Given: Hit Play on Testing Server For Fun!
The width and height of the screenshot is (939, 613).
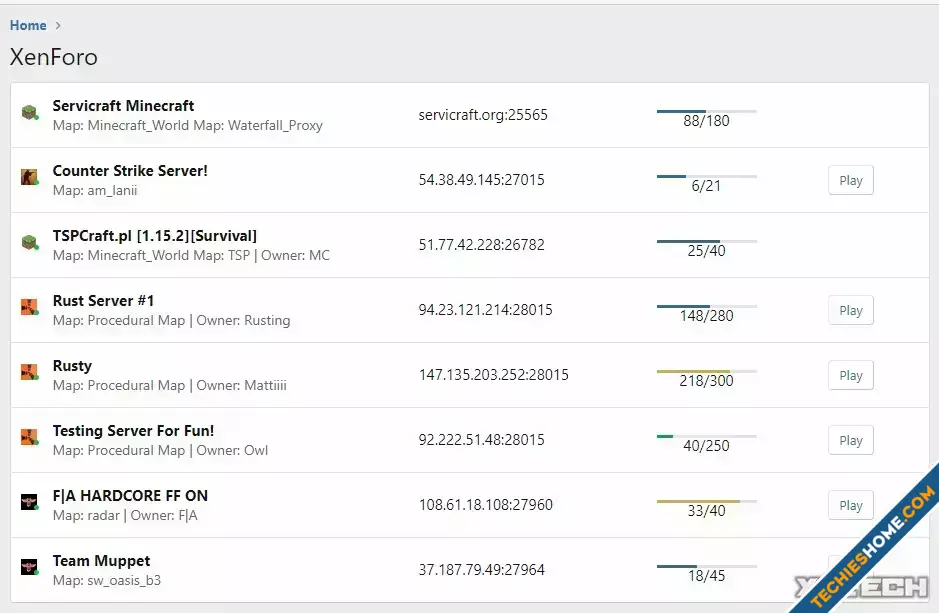Looking at the screenshot, I should 850,440.
